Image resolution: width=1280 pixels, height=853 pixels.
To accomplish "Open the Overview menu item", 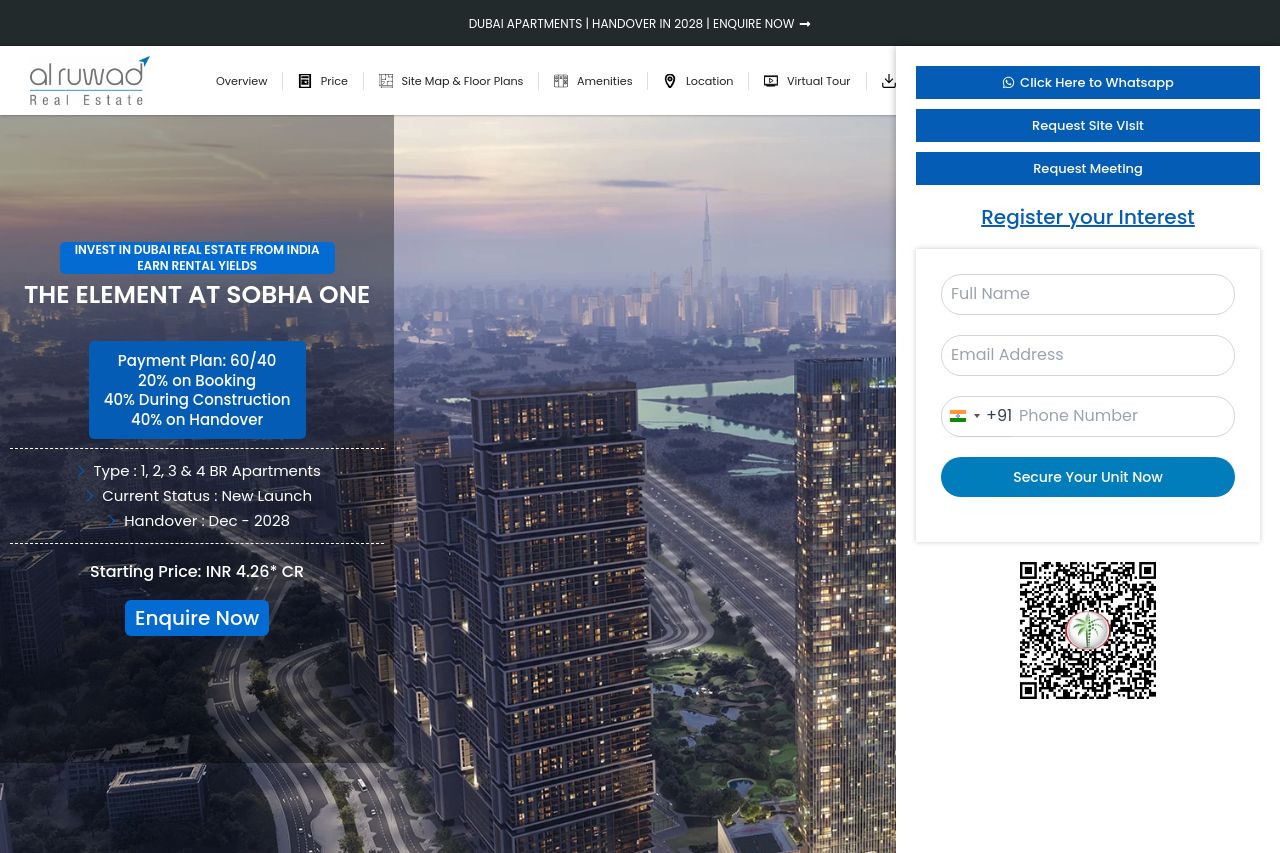I will tap(241, 81).
